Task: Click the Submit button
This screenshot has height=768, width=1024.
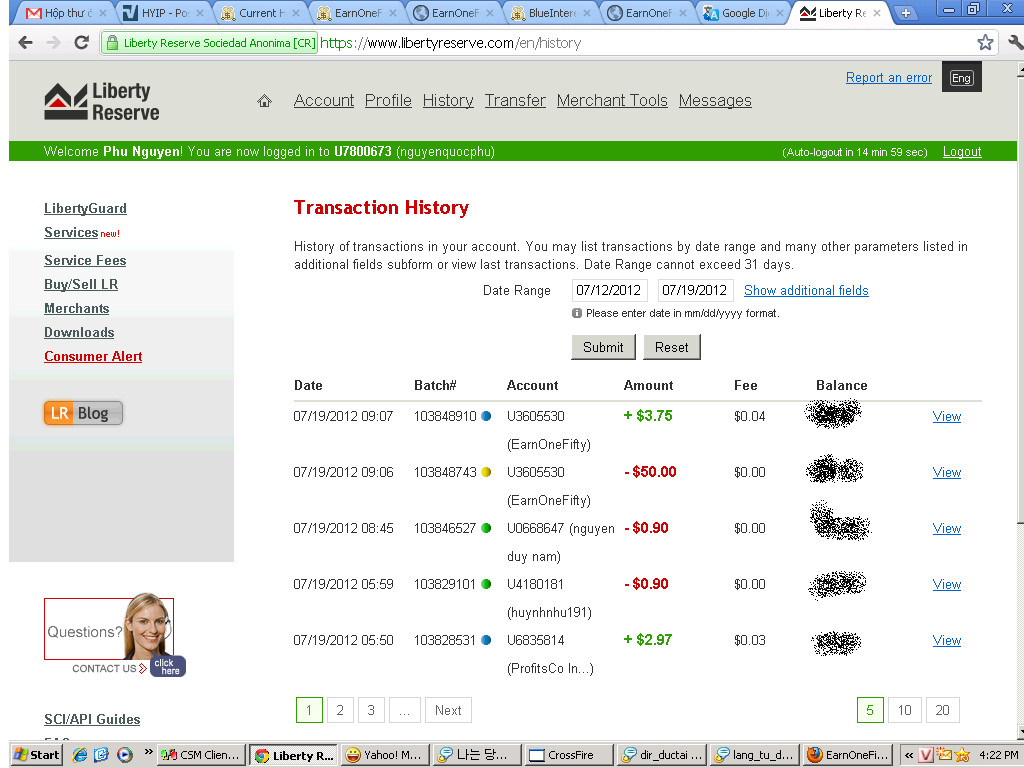Action: (x=603, y=347)
